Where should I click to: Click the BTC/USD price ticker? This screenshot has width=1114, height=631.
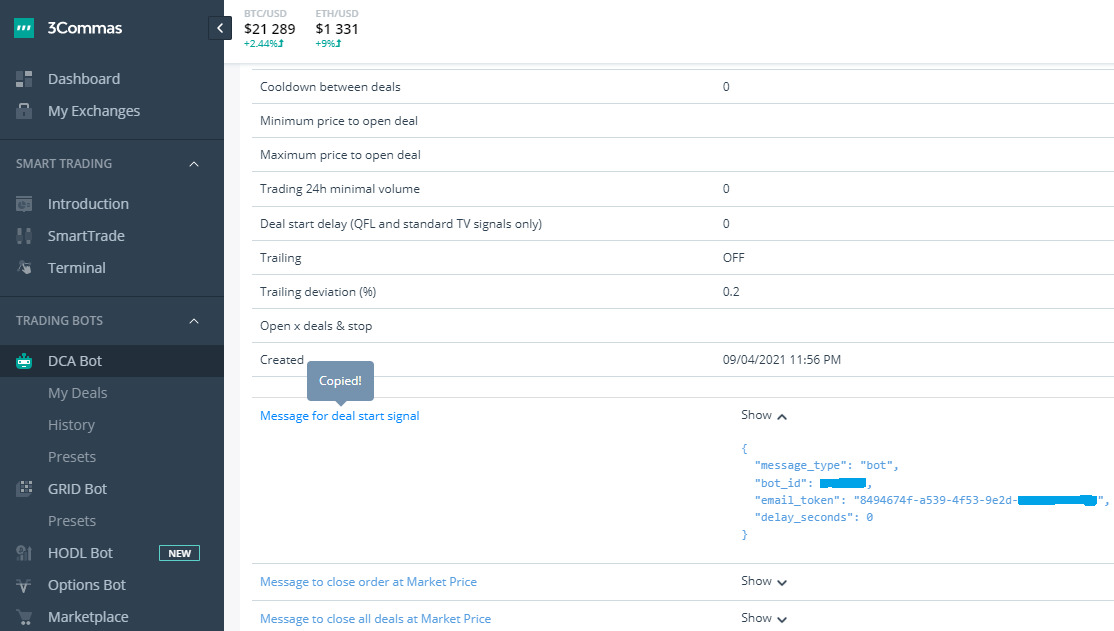269,28
